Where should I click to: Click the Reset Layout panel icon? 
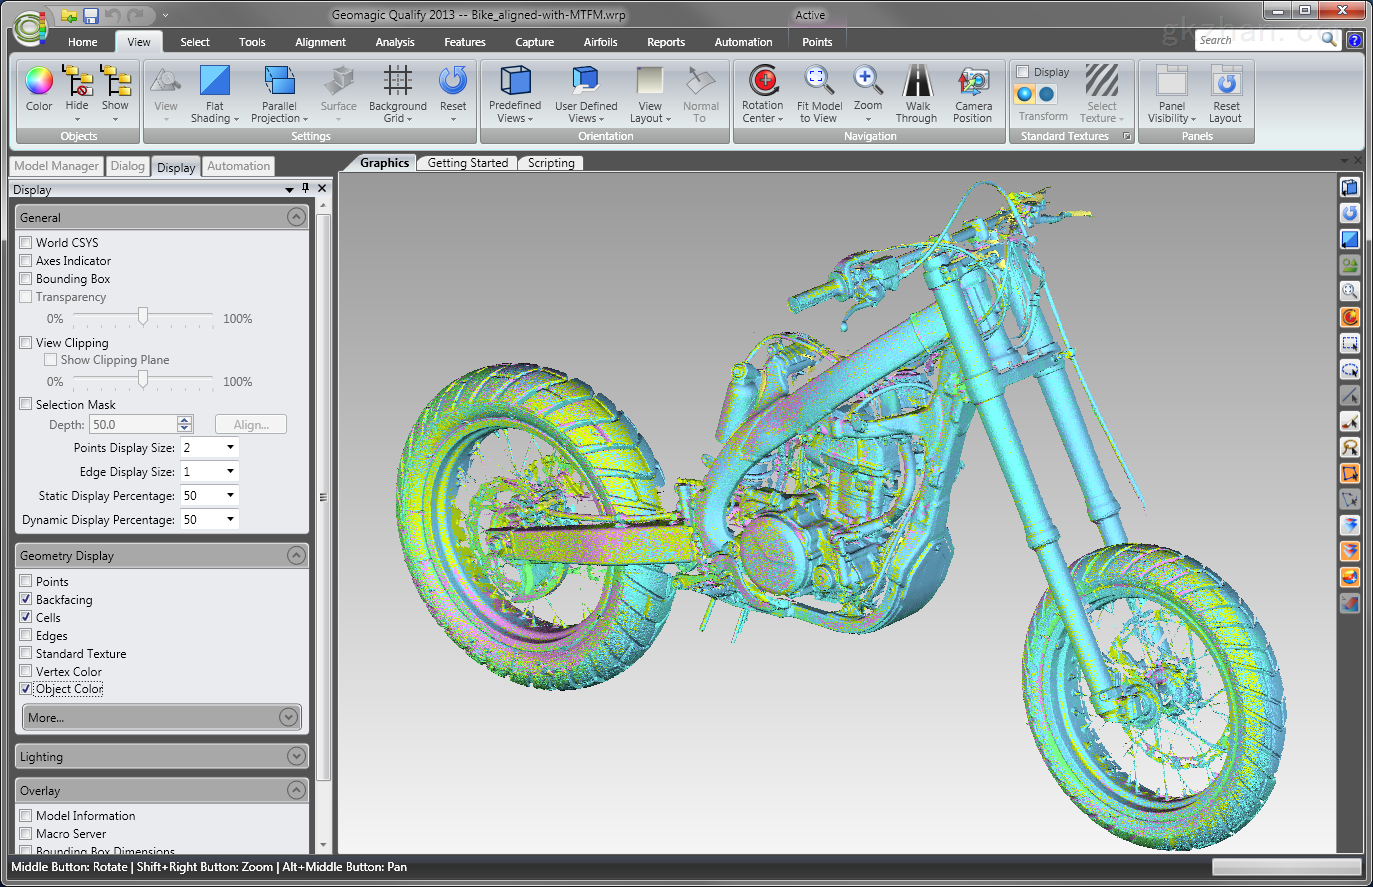1224,95
